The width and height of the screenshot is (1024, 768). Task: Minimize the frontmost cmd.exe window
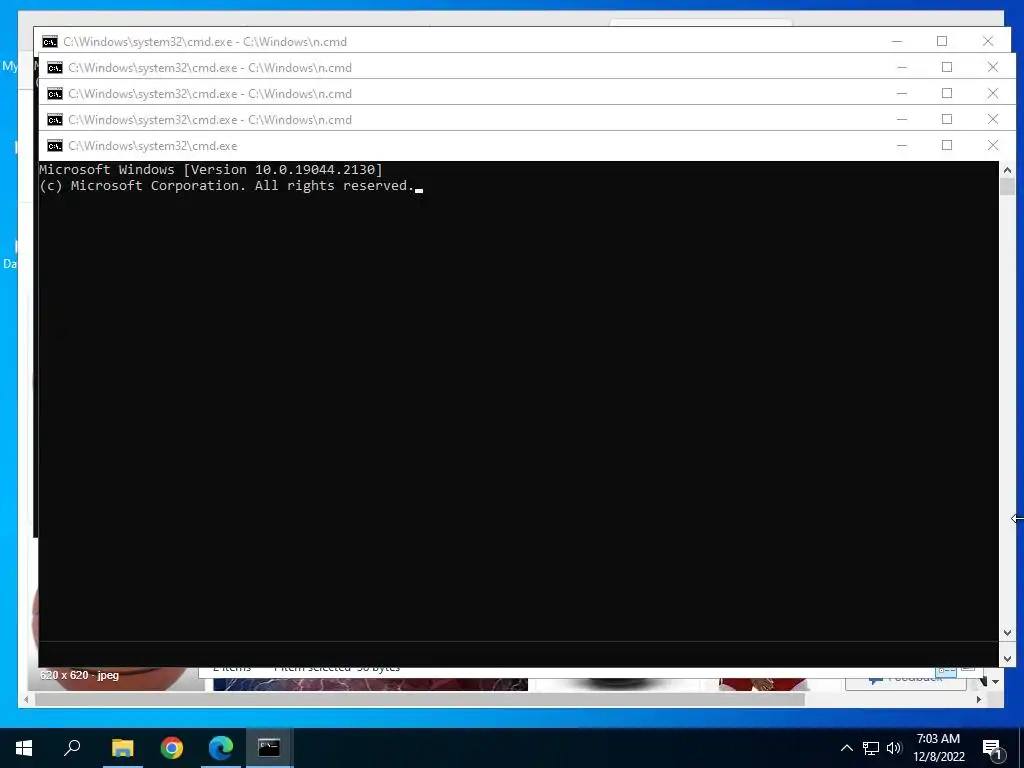click(x=902, y=145)
